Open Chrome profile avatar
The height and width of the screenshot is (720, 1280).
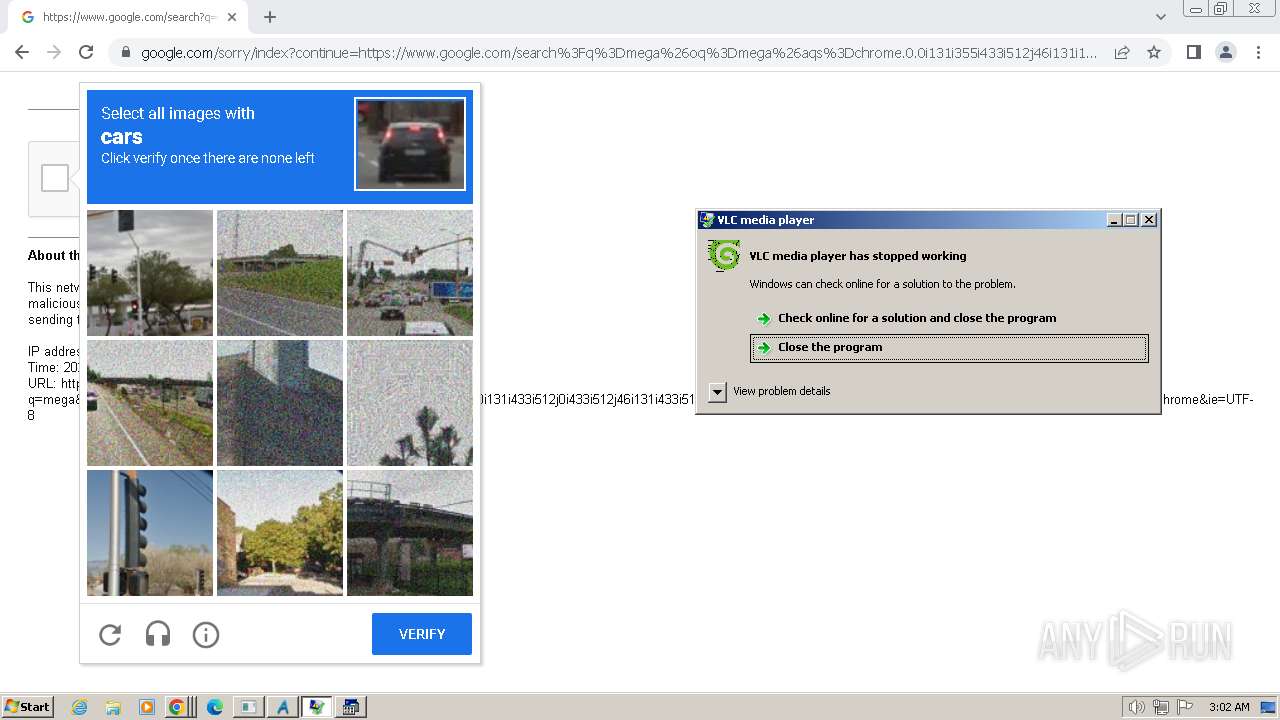[x=1226, y=52]
